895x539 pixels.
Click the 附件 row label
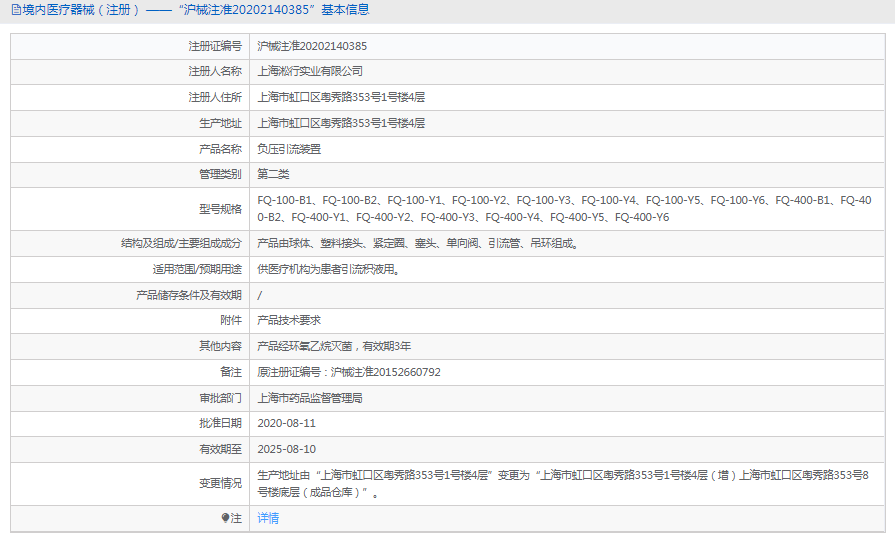(x=231, y=320)
